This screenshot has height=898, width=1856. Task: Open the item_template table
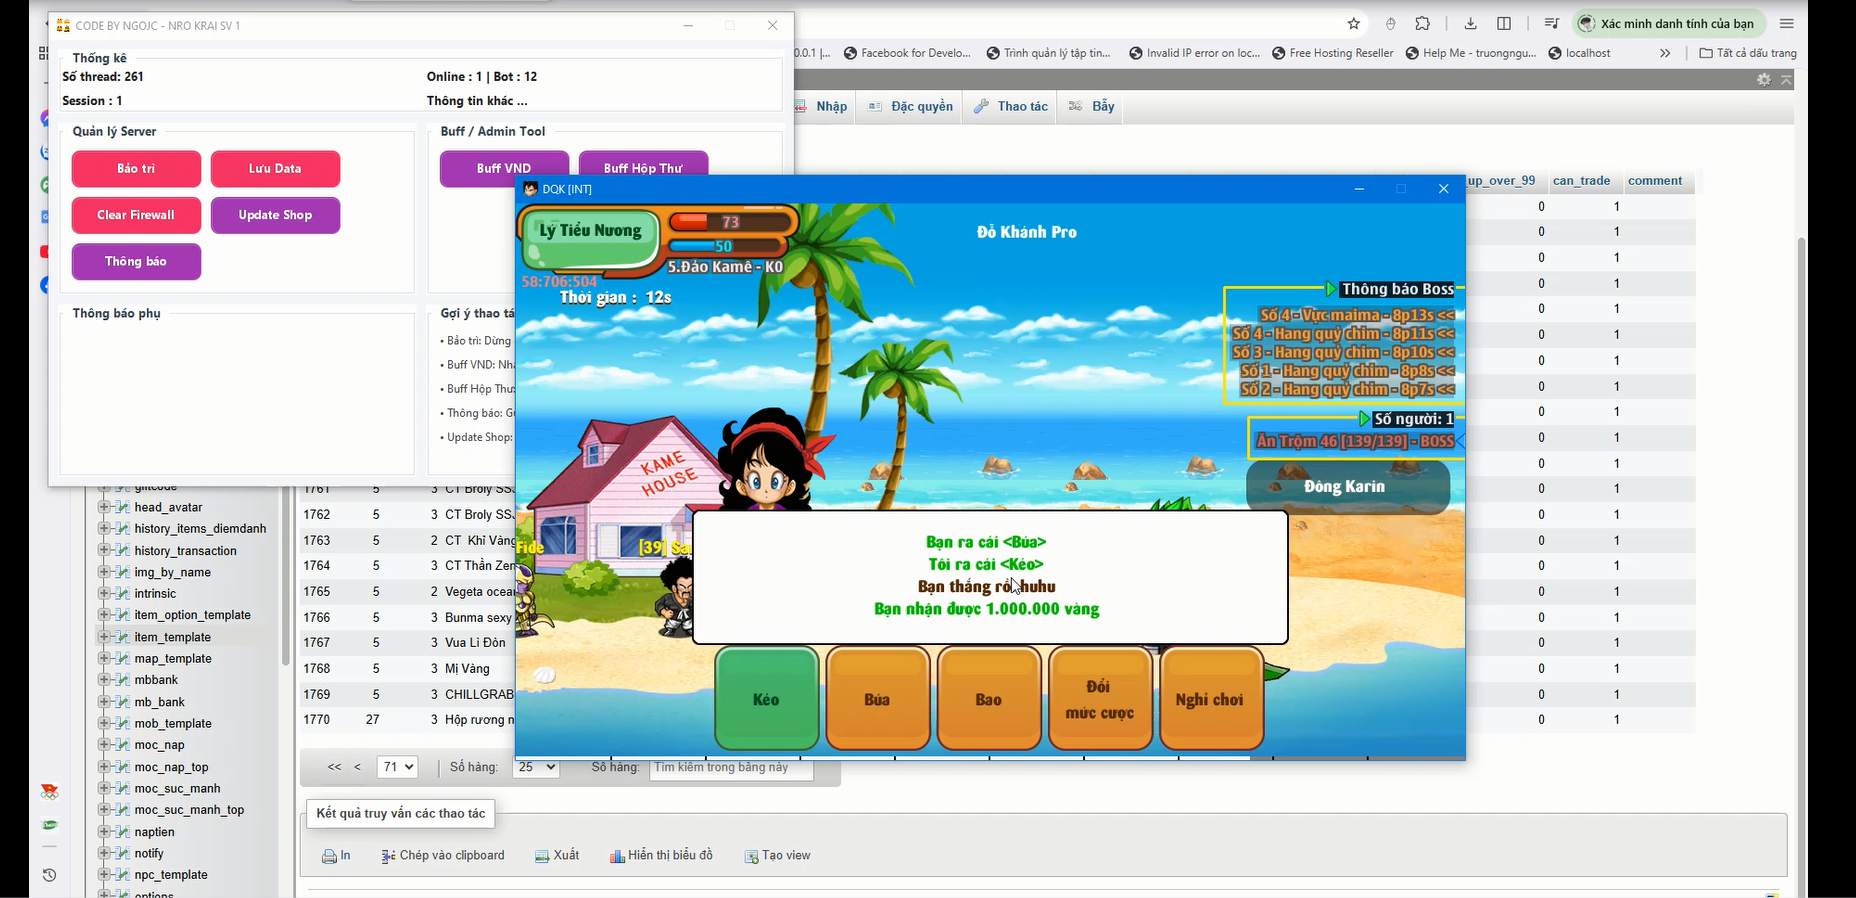click(172, 637)
